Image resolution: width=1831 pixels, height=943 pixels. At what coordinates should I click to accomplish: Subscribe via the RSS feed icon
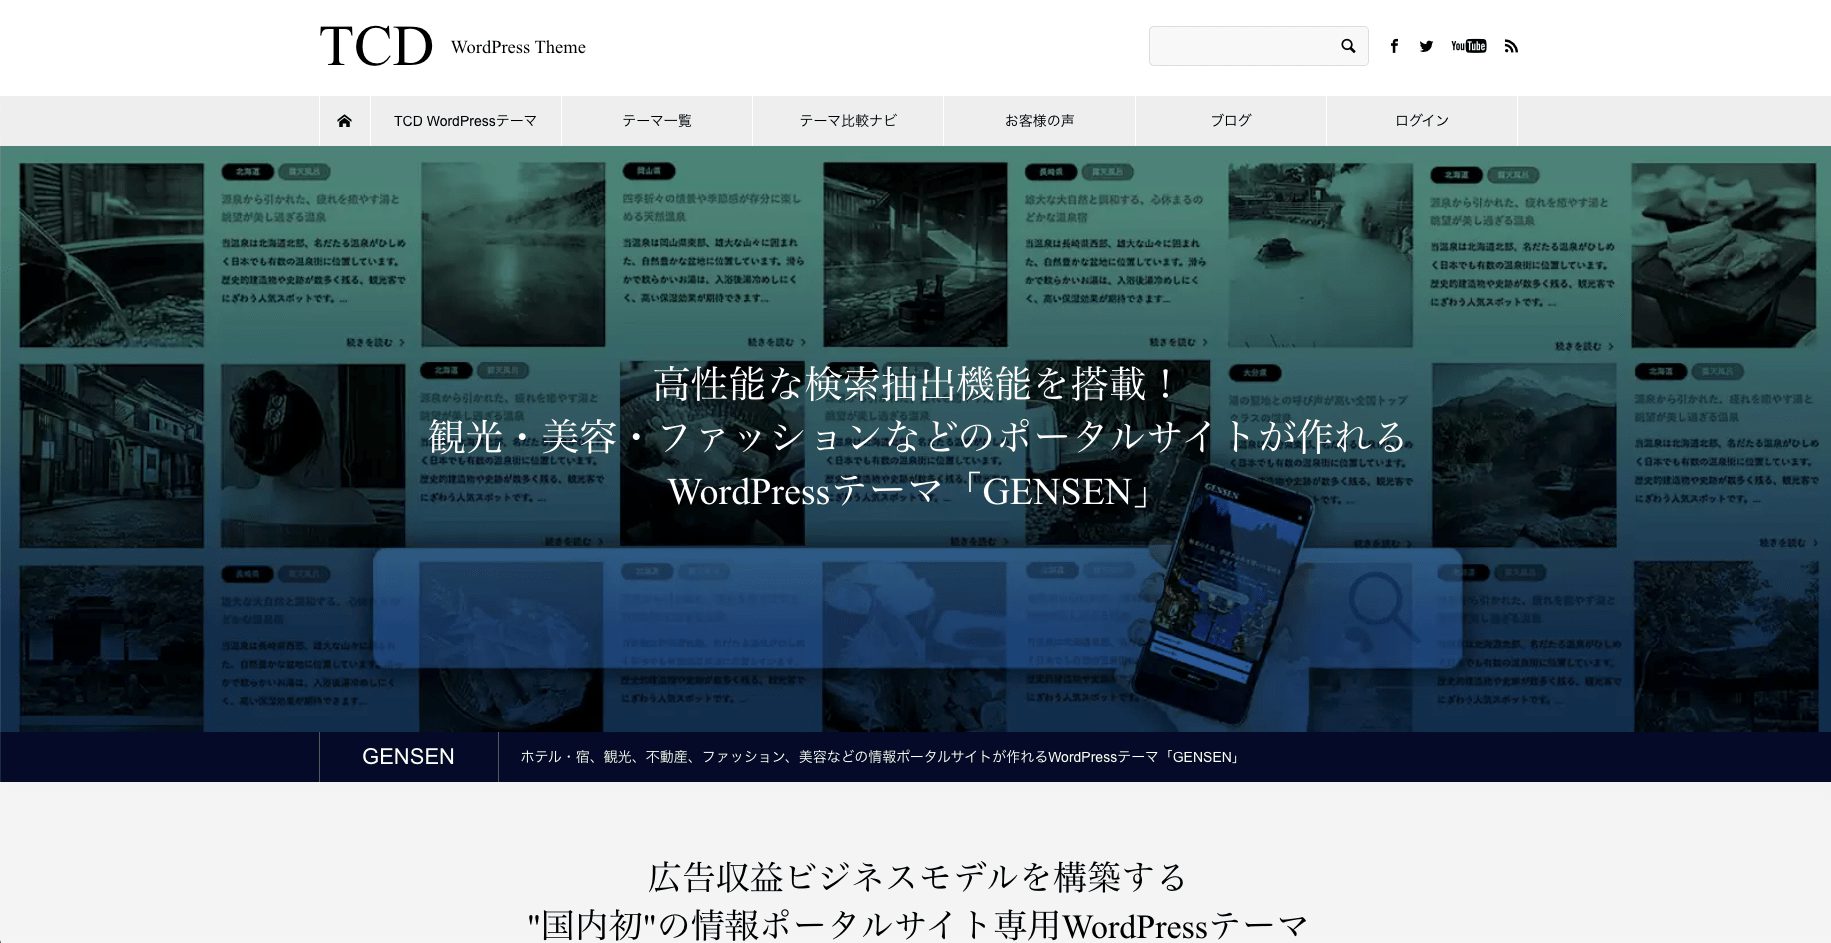[1511, 45]
